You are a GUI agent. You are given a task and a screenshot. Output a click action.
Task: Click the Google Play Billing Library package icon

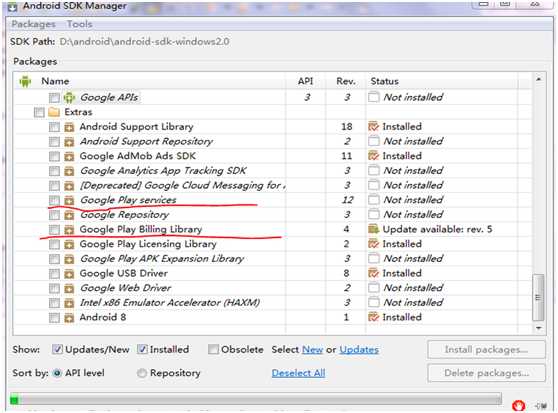69,230
